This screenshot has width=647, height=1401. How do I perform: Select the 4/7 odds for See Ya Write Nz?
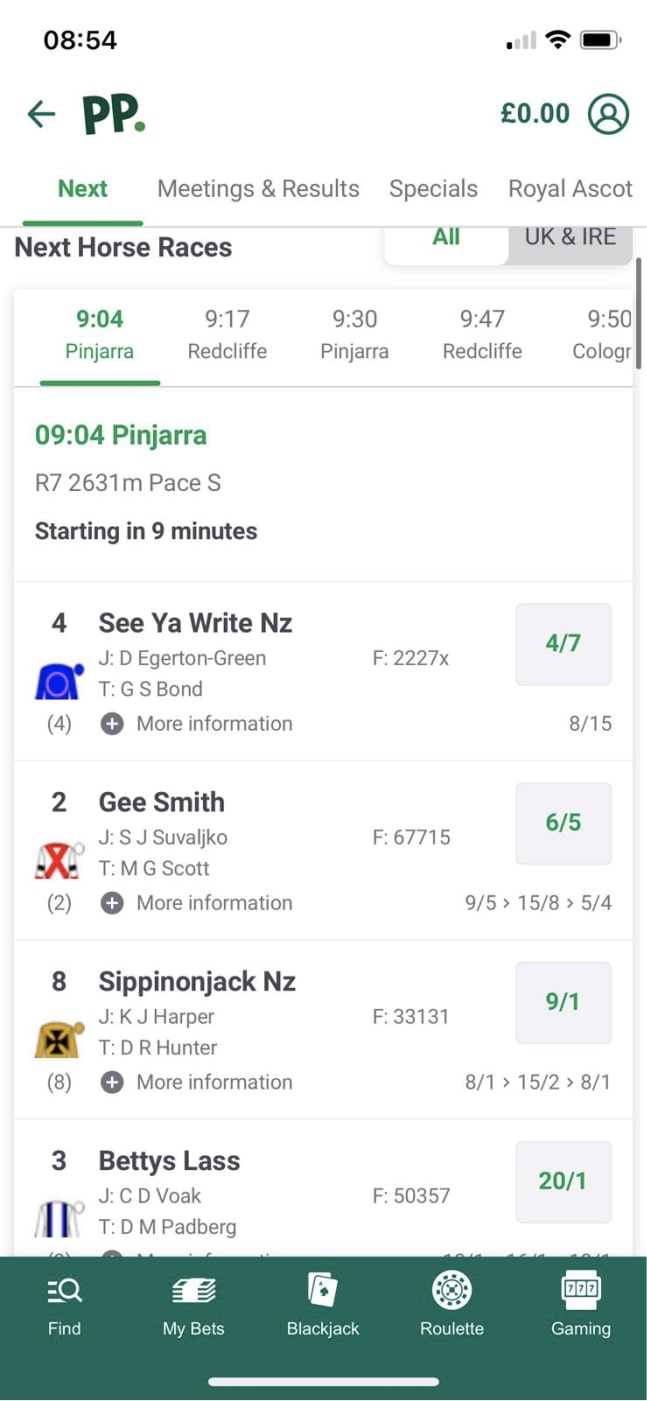[563, 644]
